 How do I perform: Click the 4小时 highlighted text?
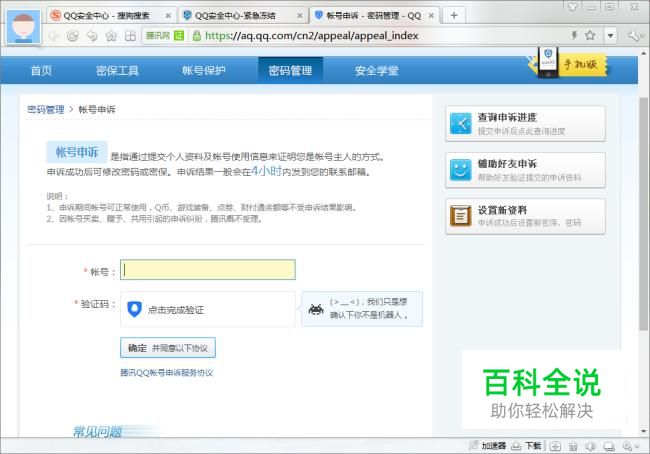pyautogui.click(x=267, y=170)
